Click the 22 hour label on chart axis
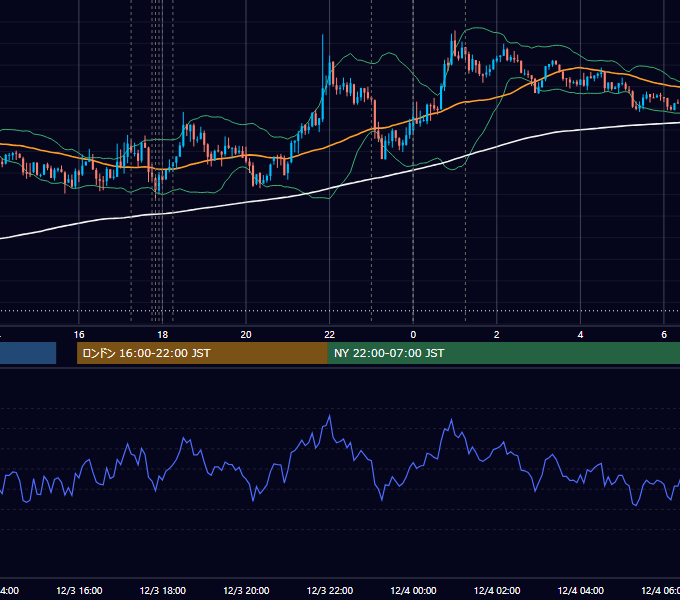This screenshot has width=680, height=600. 330,335
